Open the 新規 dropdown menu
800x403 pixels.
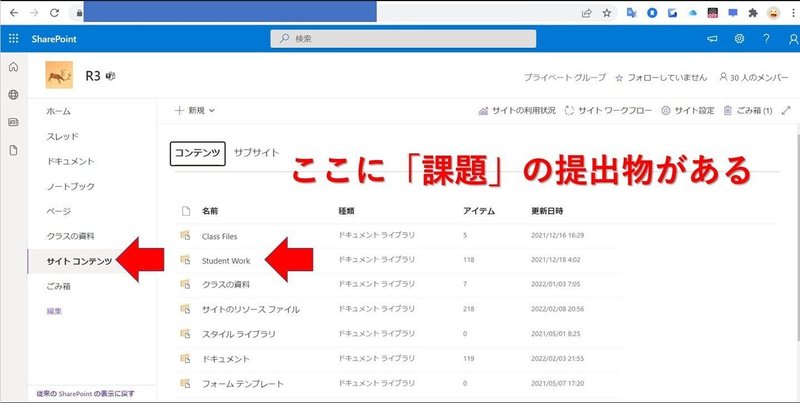195,110
